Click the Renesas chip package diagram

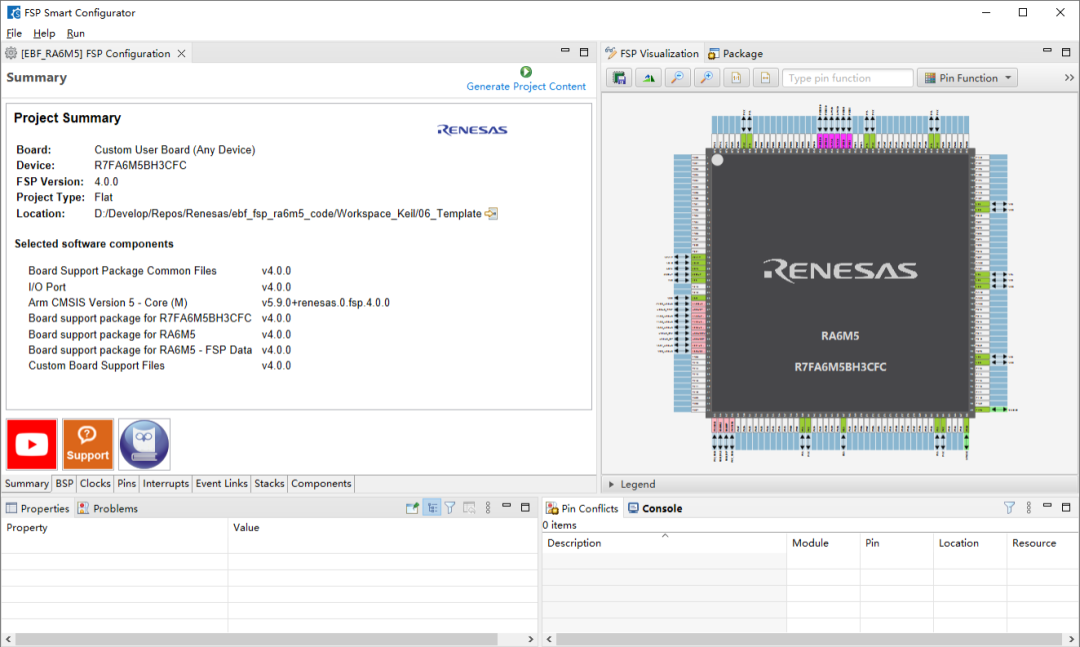pos(840,283)
